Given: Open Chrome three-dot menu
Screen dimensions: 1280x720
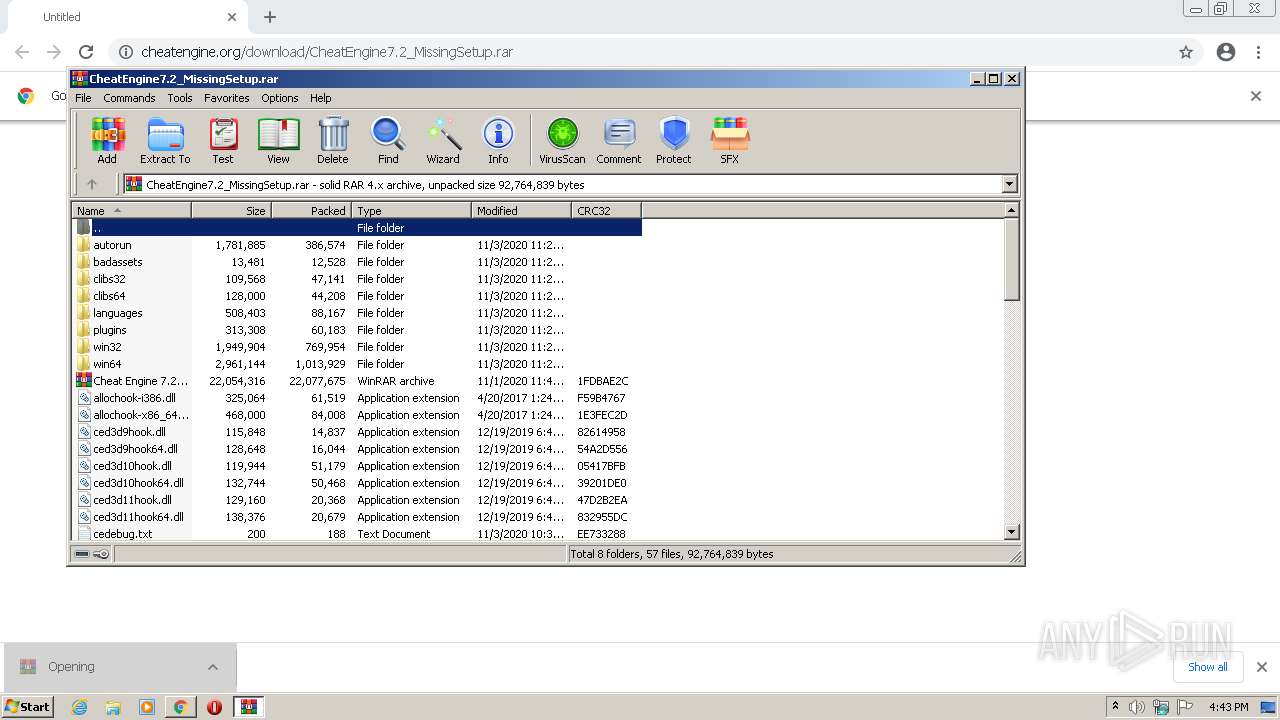Looking at the screenshot, I should click(1258, 52).
